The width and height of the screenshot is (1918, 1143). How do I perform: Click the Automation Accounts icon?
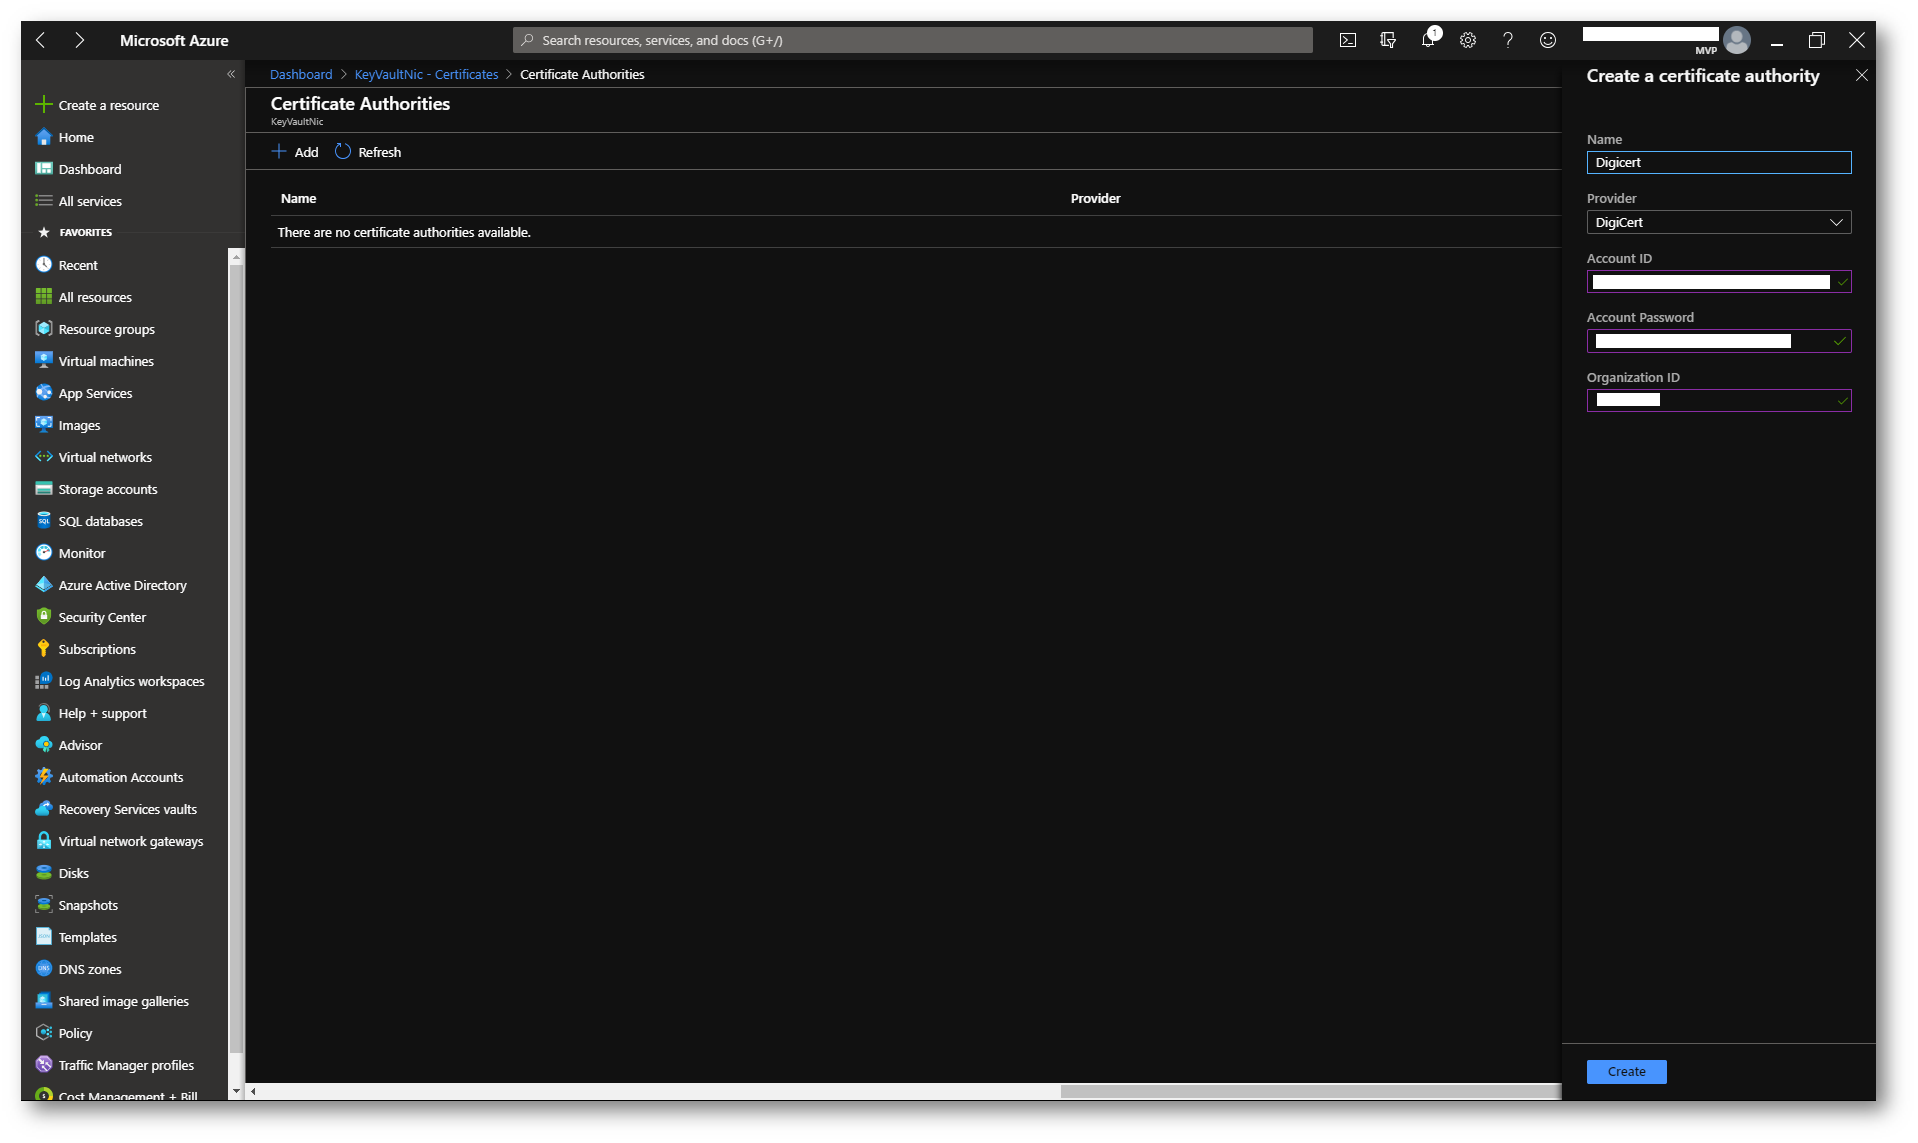click(43, 777)
